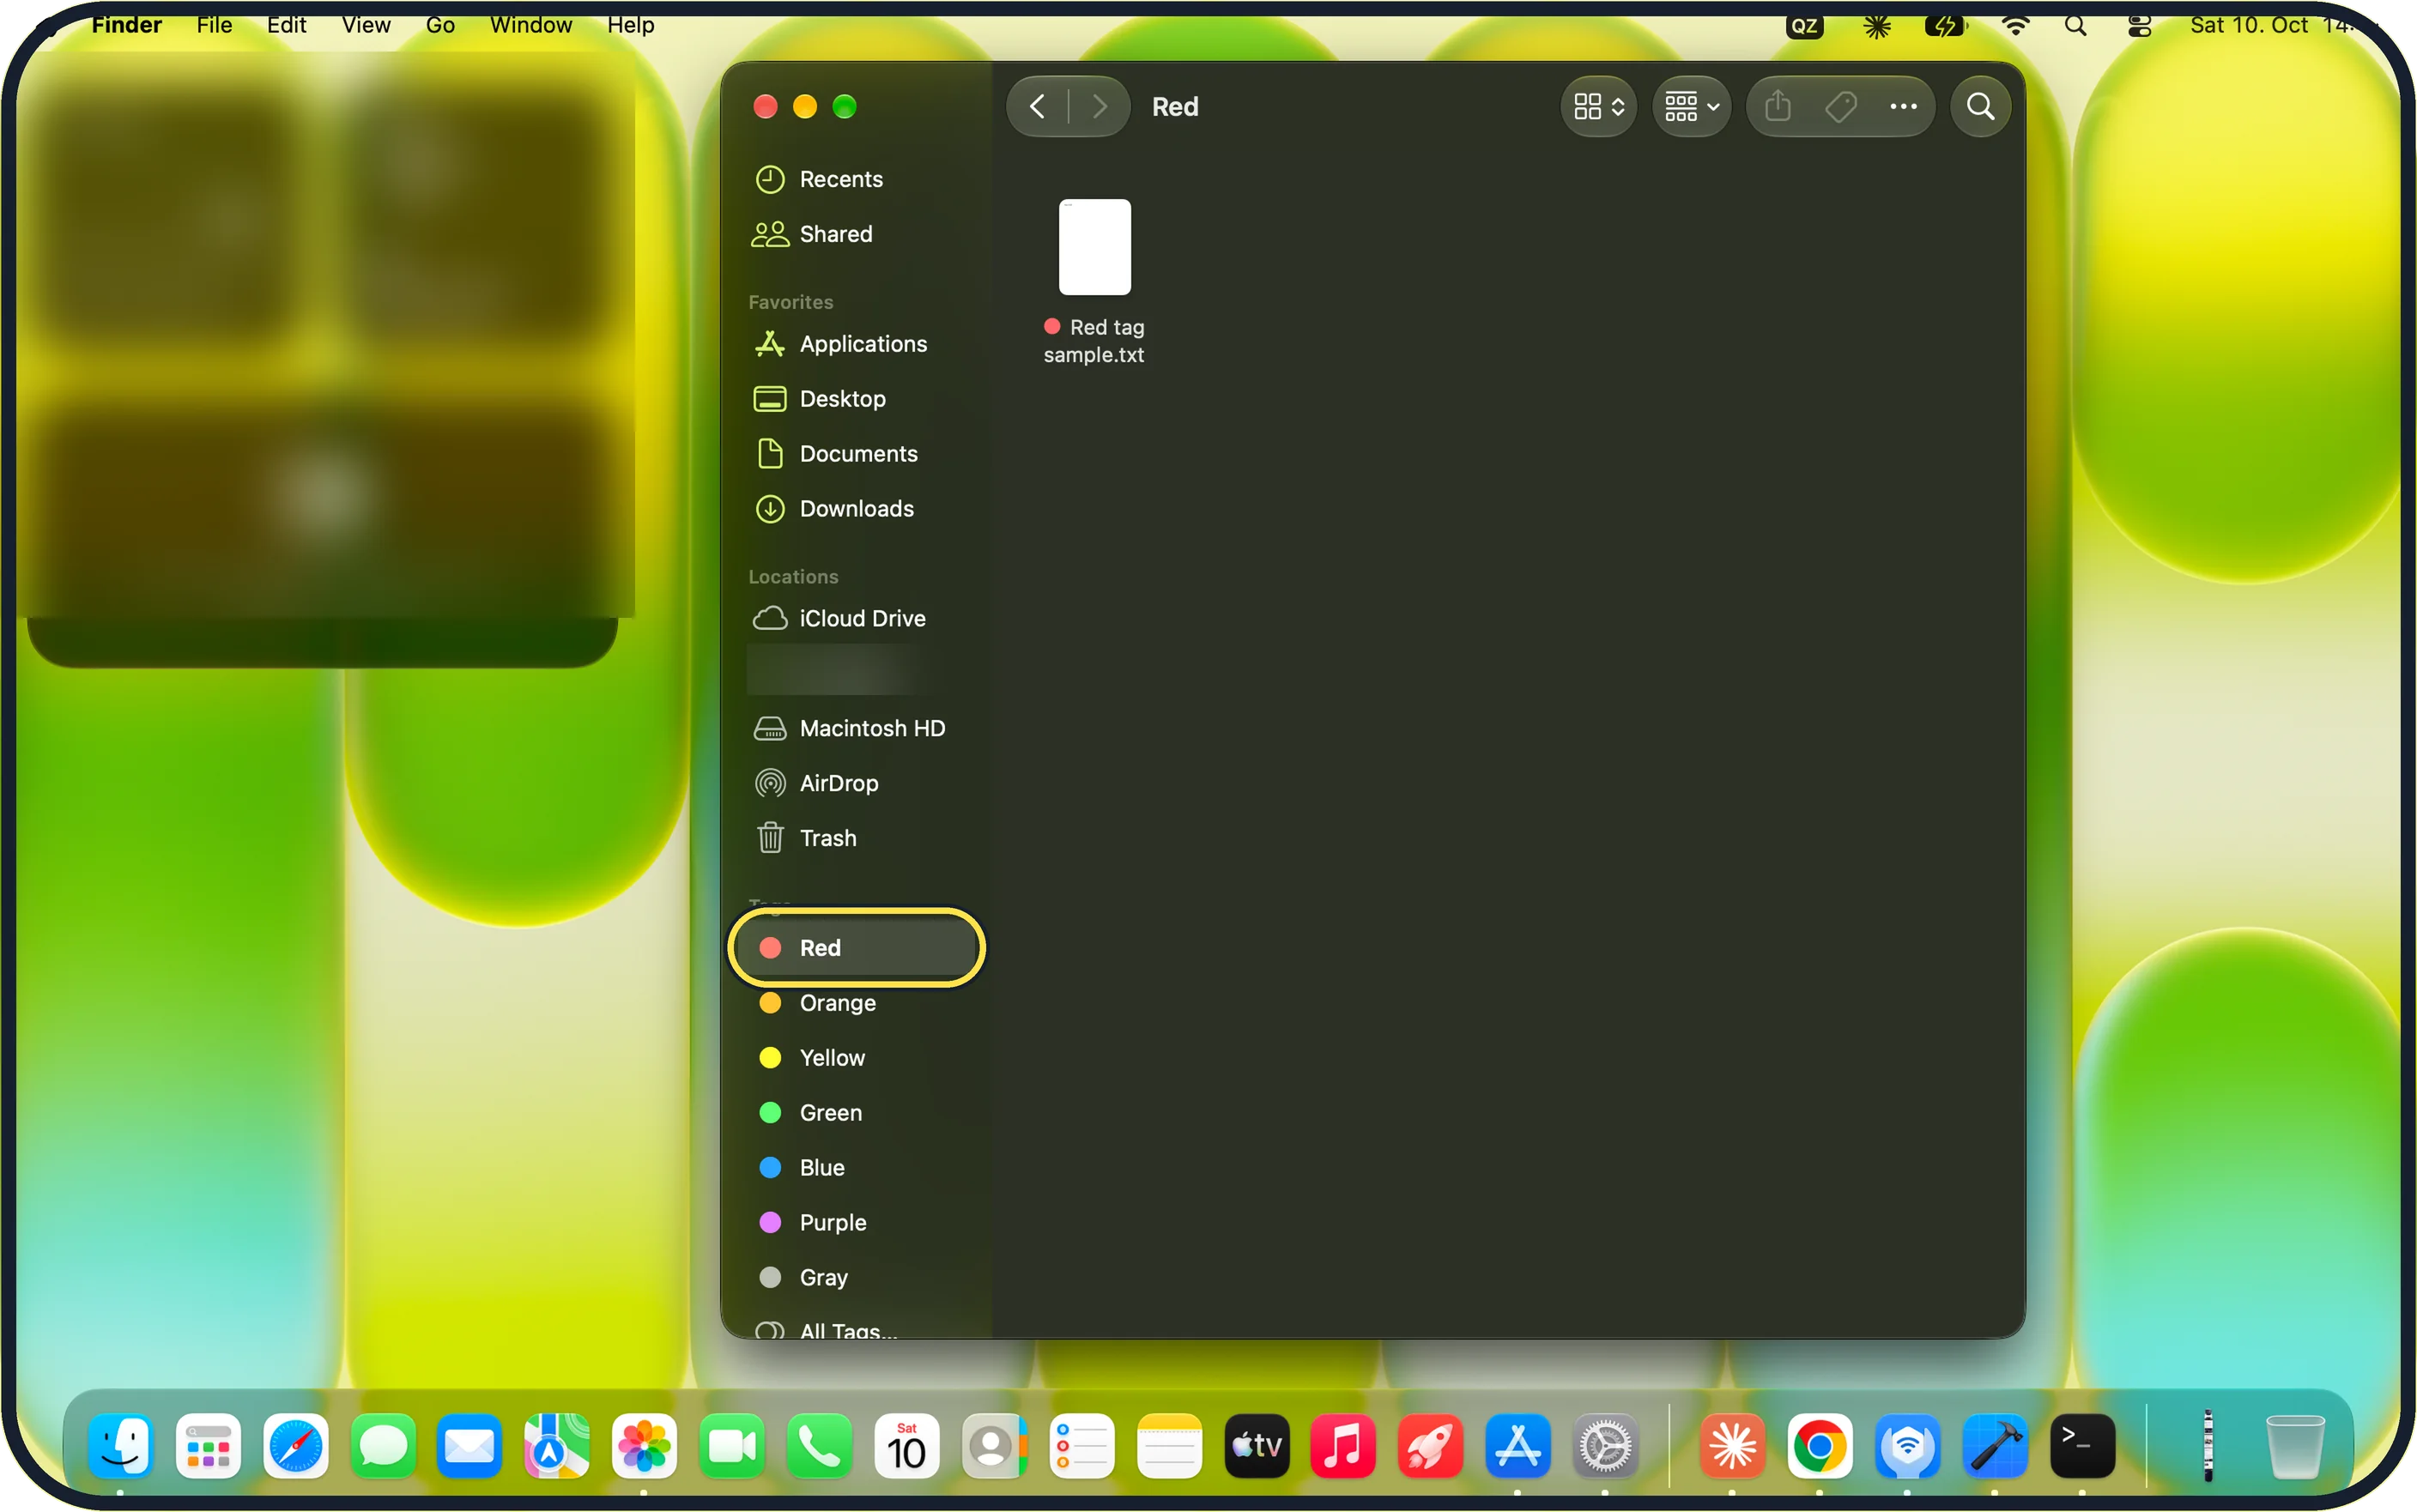The image size is (2417, 1512).
Task: Select the Red tag in sidebar
Action: click(x=857, y=948)
